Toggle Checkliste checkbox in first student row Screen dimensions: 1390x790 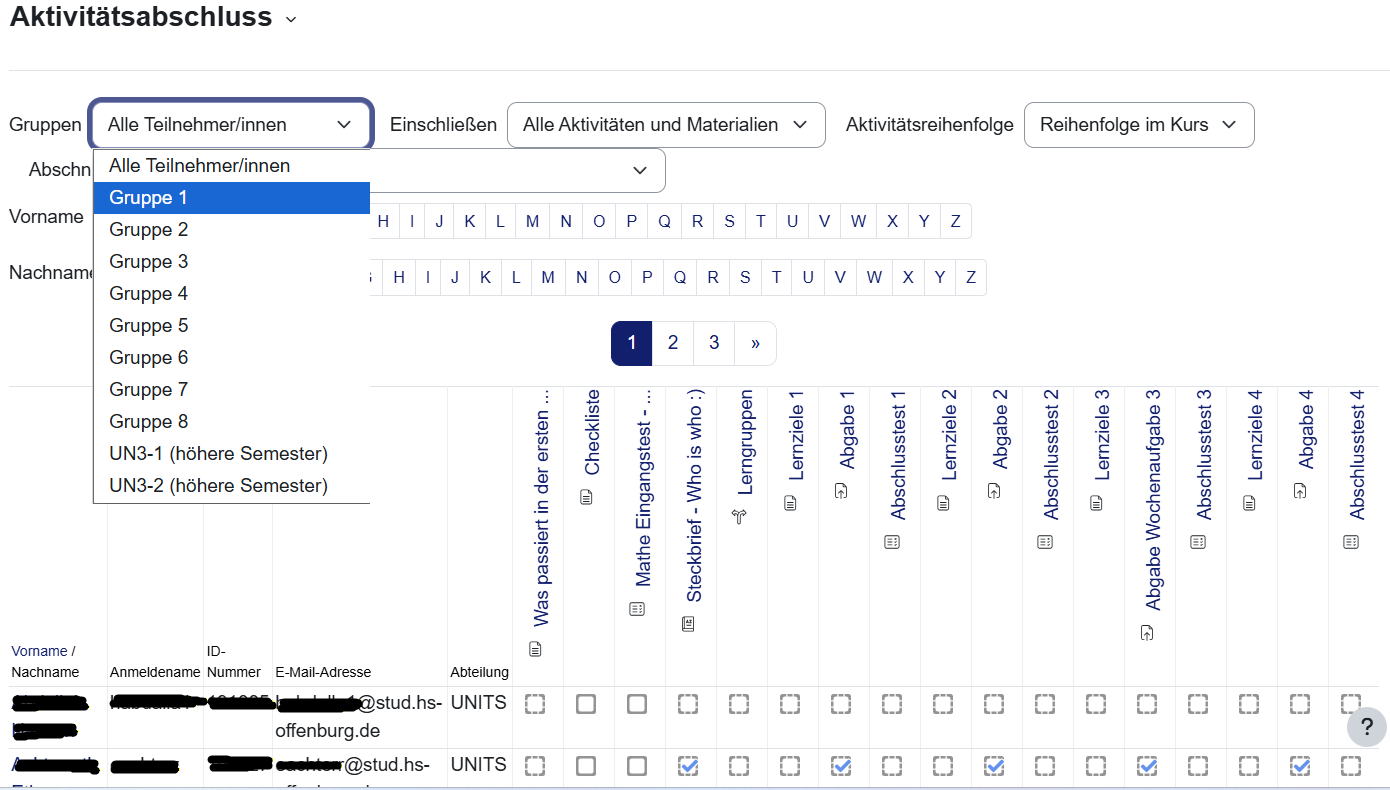click(x=586, y=704)
